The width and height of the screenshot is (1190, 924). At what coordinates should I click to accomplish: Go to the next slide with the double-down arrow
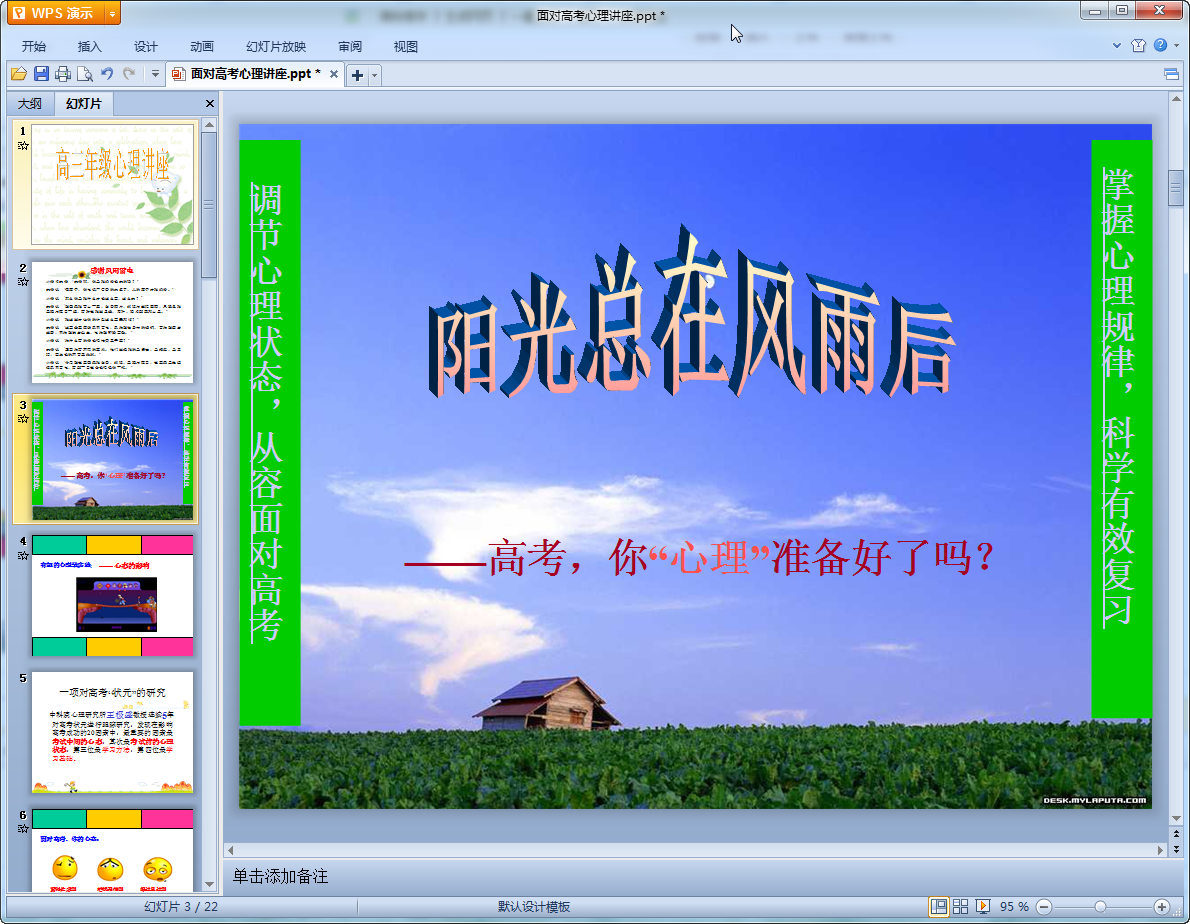pos(1176,849)
